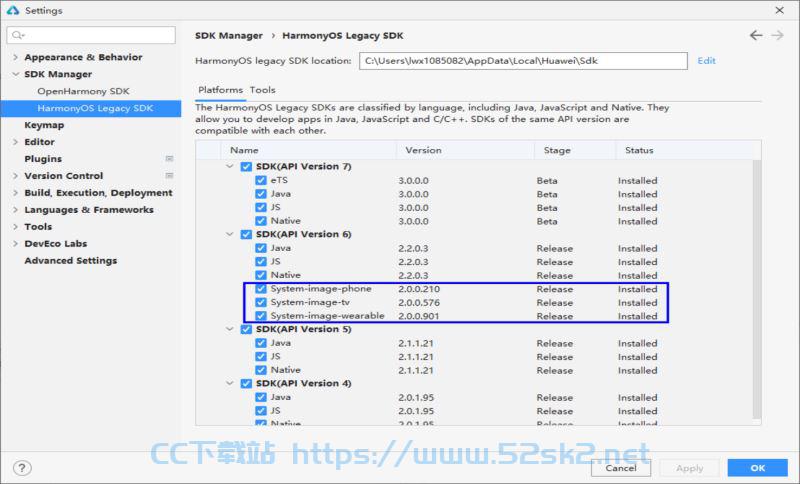The height and width of the screenshot is (484, 800).
Task: Collapse the SDK Manager tree node
Action: tap(15, 74)
